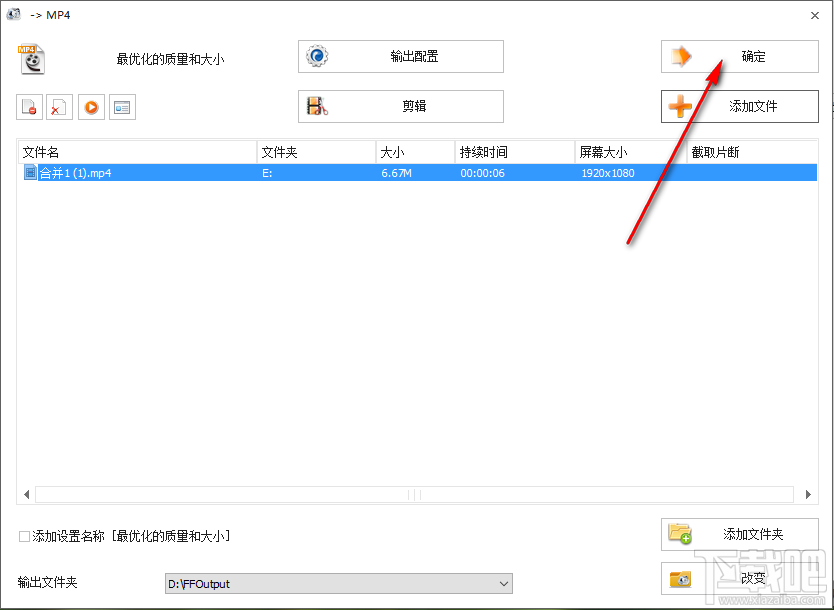Click the E: folder cell
This screenshot has height=610, width=834.
click(267, 173)
